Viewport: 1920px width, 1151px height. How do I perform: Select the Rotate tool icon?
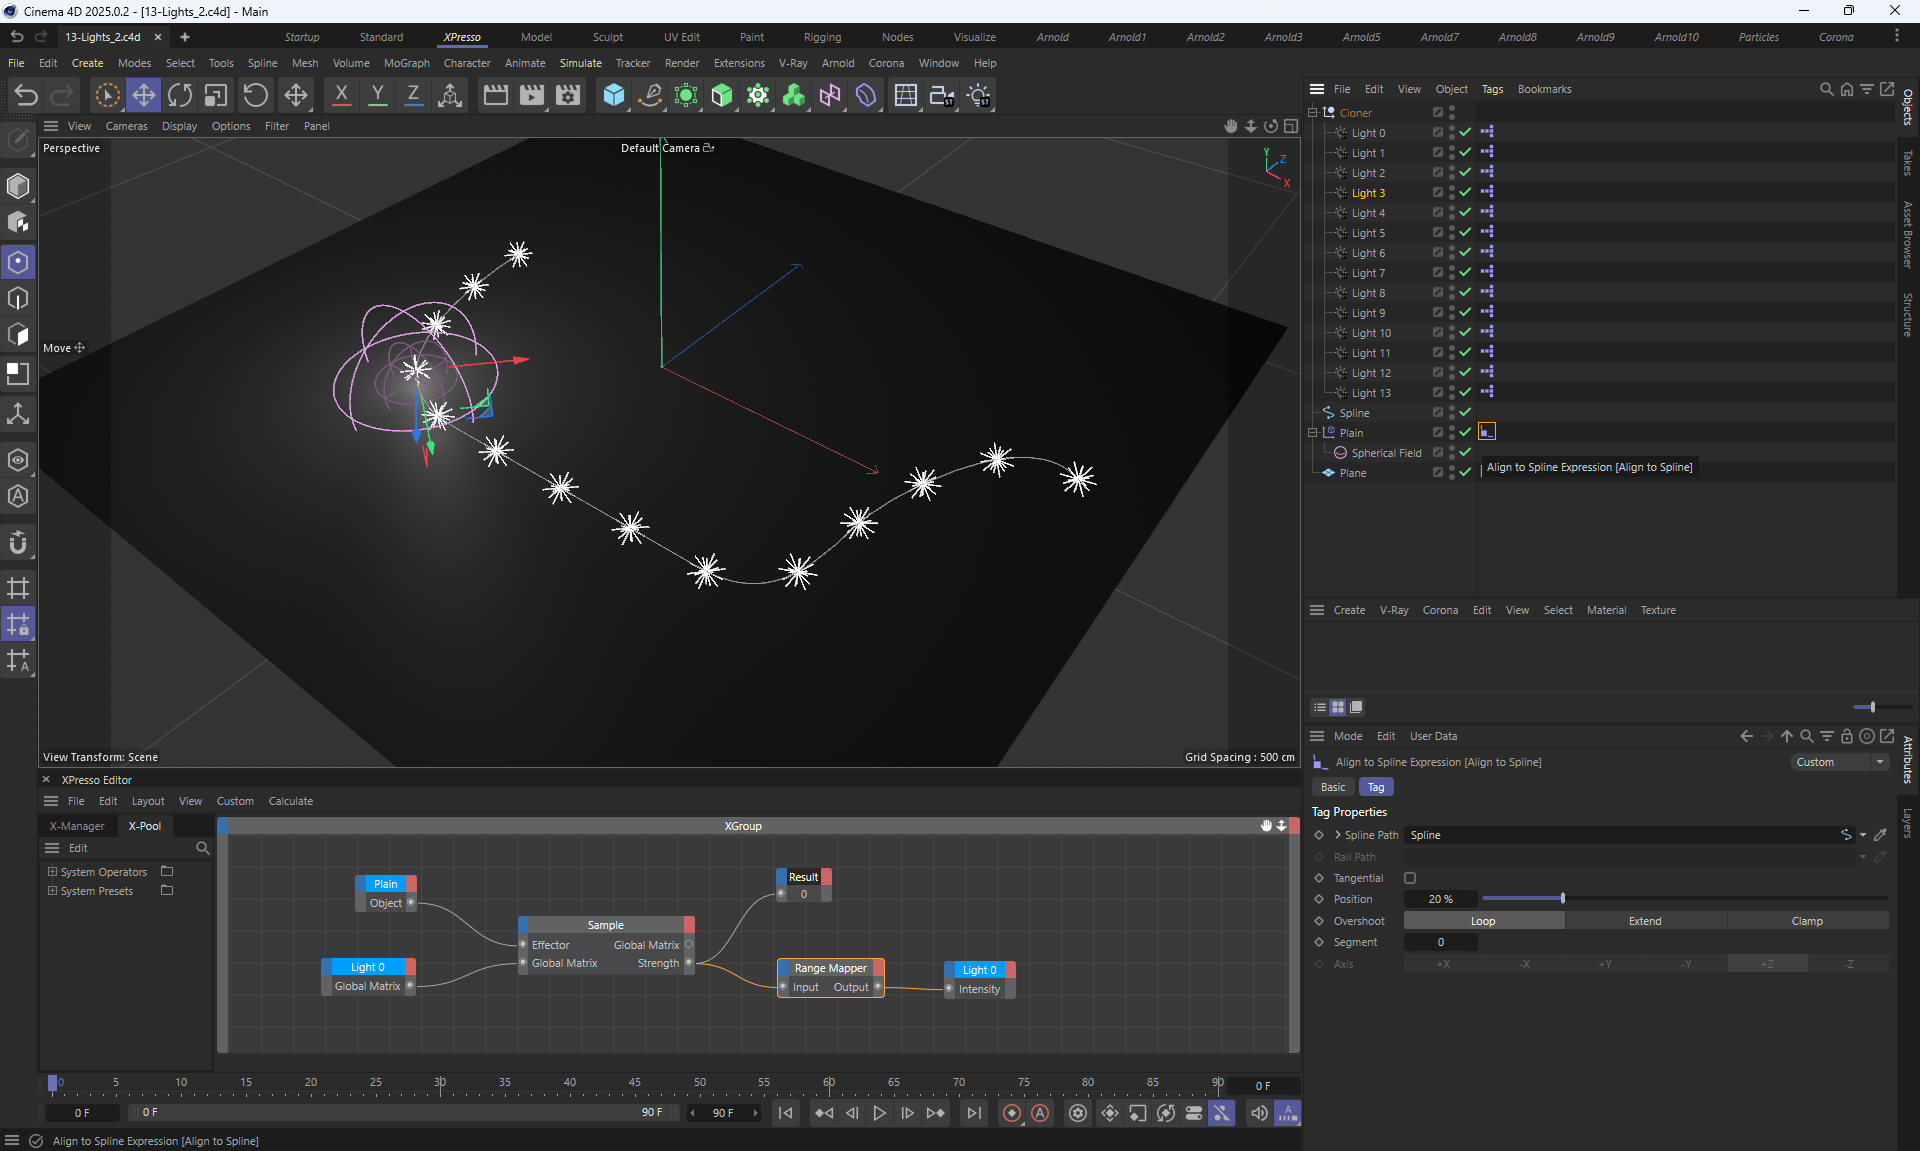pyautogui.click(x=180, y=95)
